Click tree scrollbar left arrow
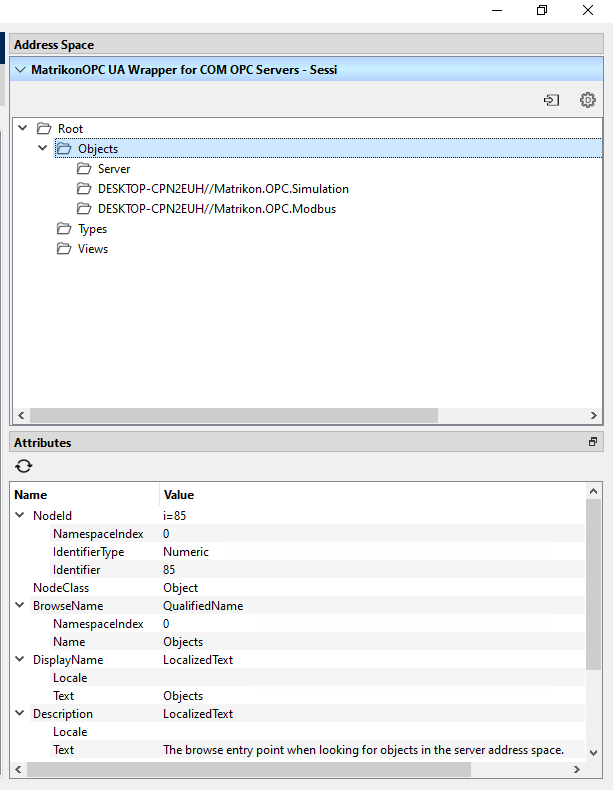613x790 pixels. coord(21,416)
